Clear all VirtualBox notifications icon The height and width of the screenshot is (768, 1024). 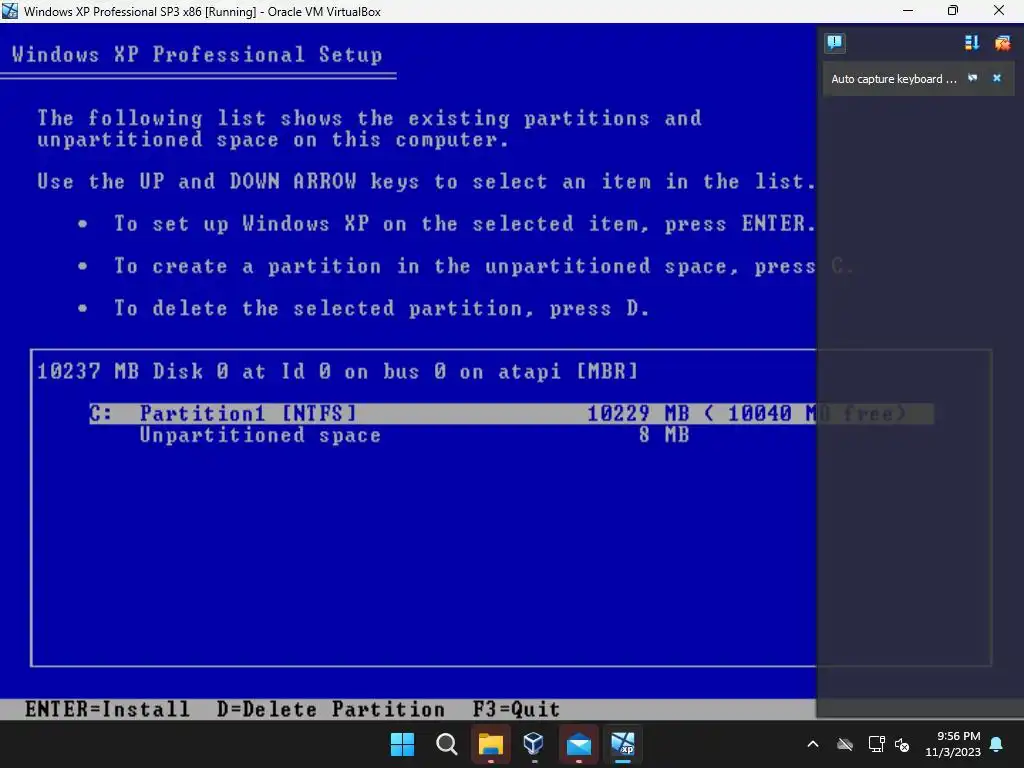(x=1002, y=43)
